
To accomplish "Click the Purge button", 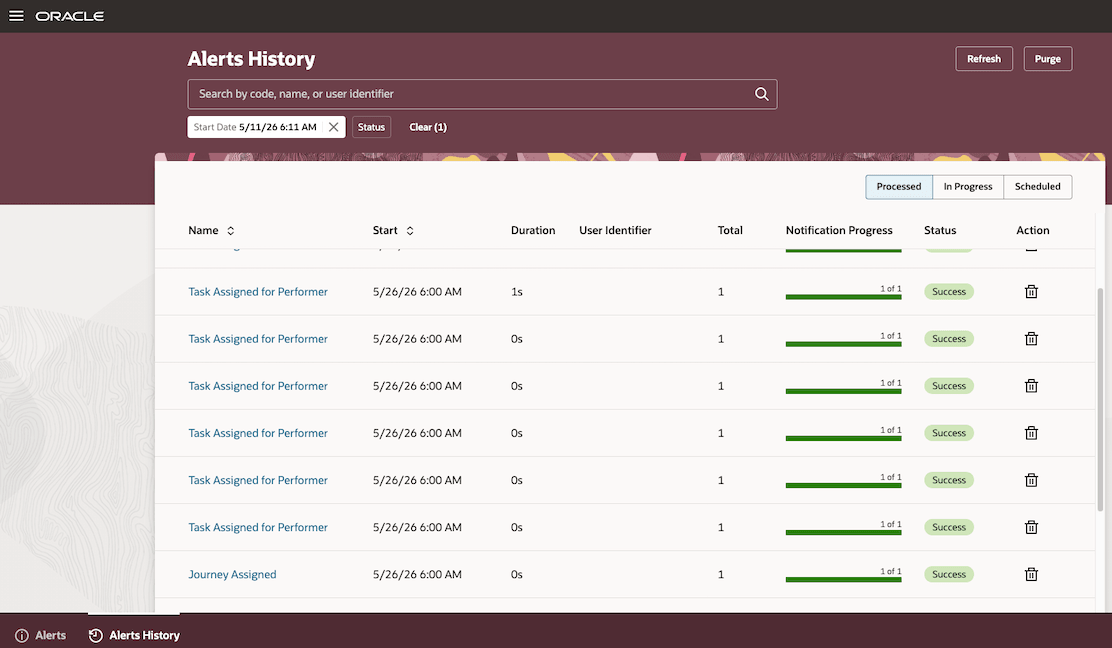I will (1047, 59).
